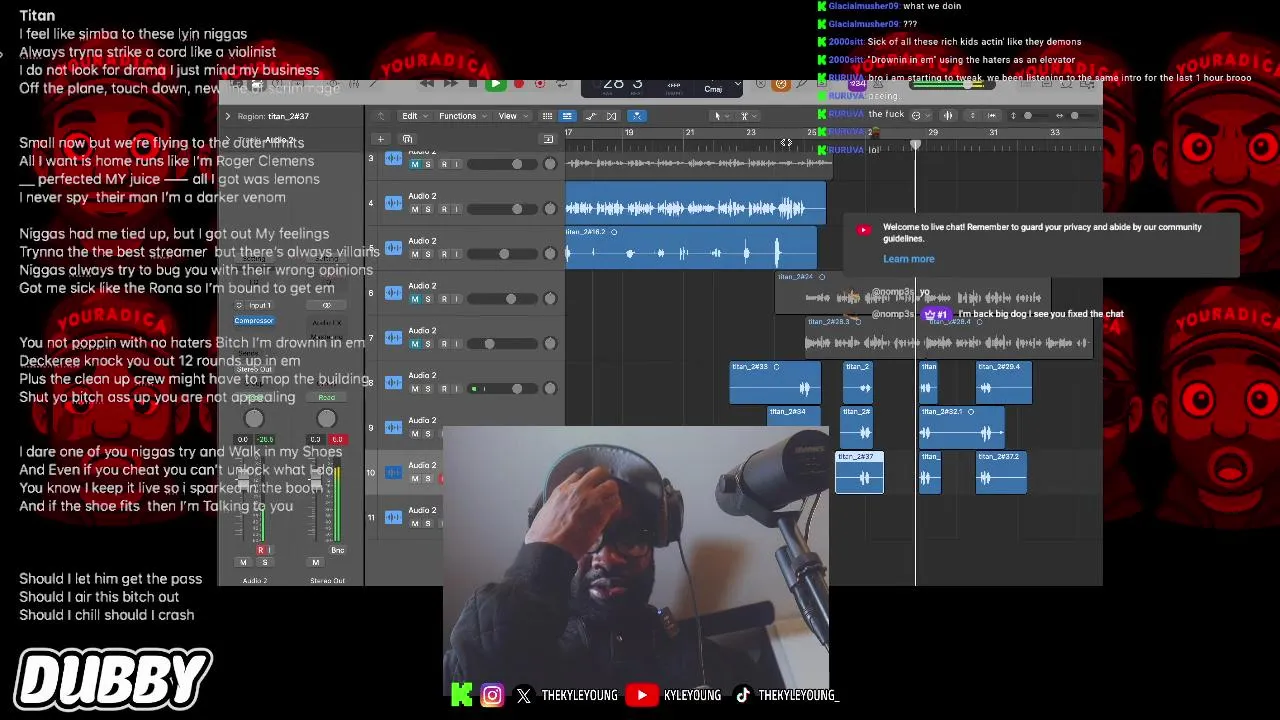Click track 4 waveform icon
Viewport: 1280px width, 720px height.
tap(394, 203)
